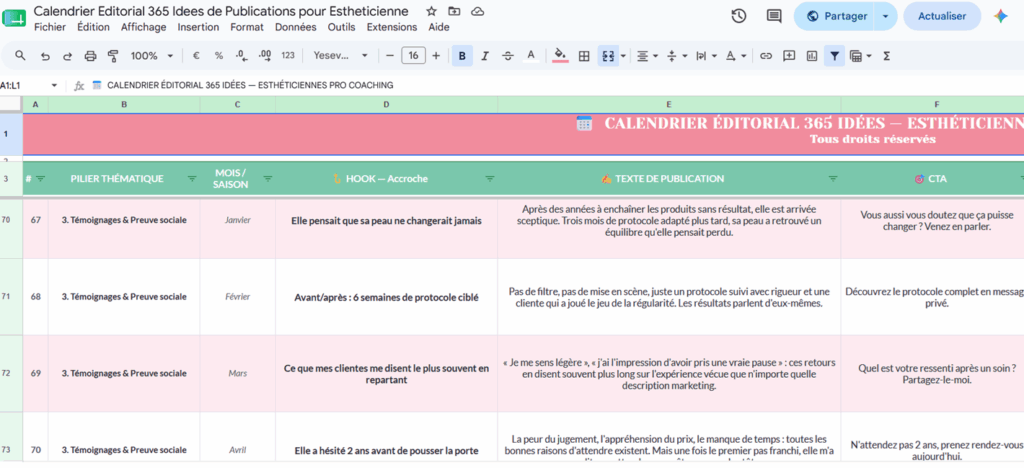Format as percent
The image size is (1024, 468).
(219, 56)
